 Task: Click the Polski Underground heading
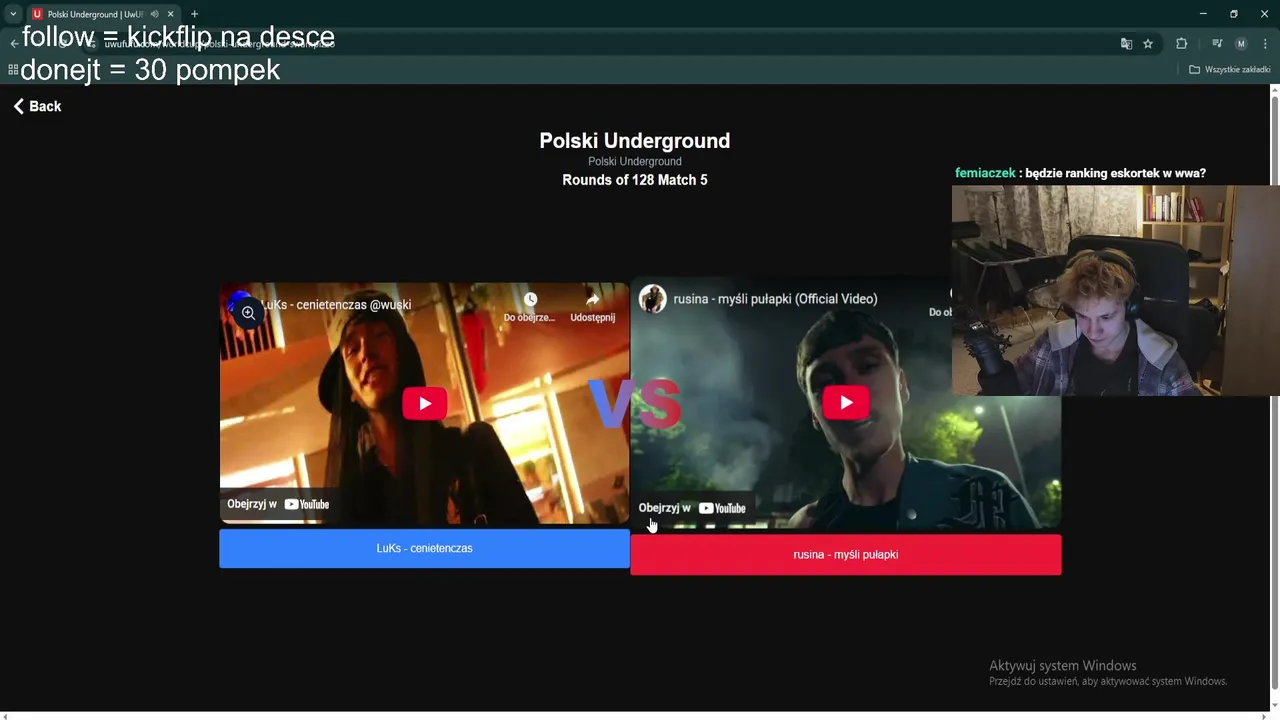(x=634, y=141)
